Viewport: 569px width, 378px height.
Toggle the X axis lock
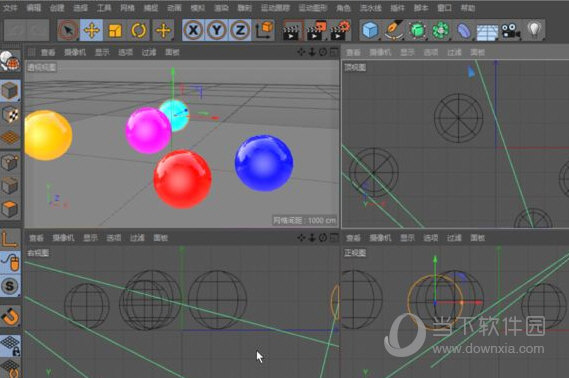pos(194,30)
